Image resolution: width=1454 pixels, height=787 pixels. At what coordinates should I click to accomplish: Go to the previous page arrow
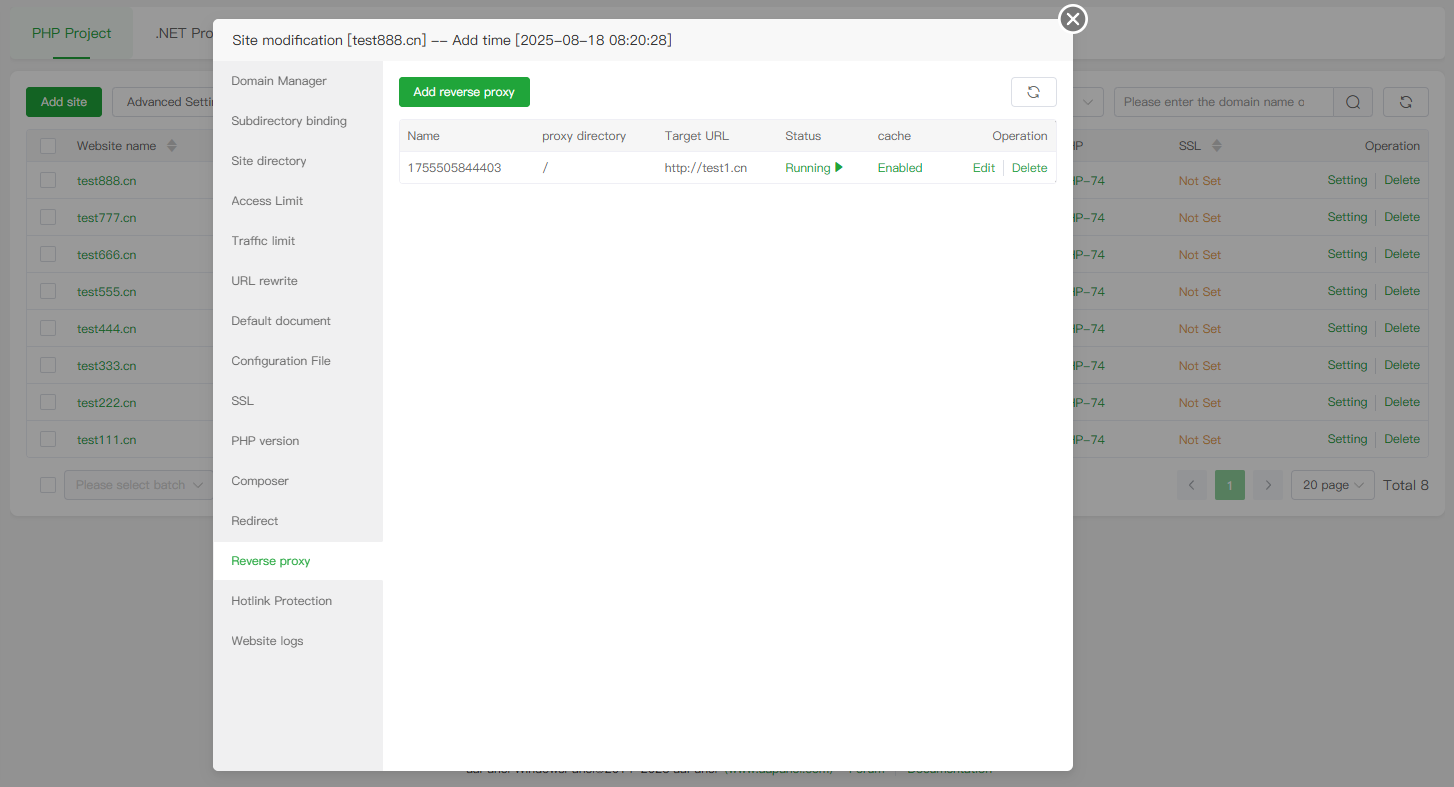click(x=1191, y=485)
